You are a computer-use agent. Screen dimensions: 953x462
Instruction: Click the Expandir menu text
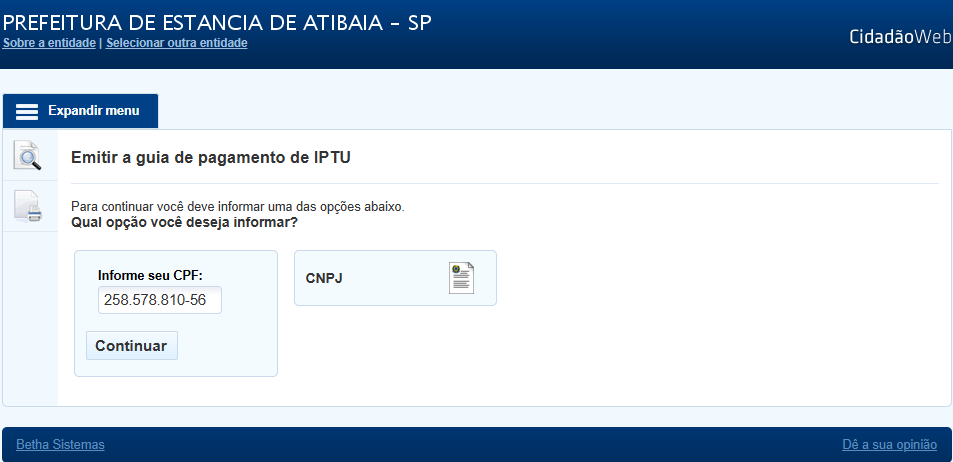94,111
